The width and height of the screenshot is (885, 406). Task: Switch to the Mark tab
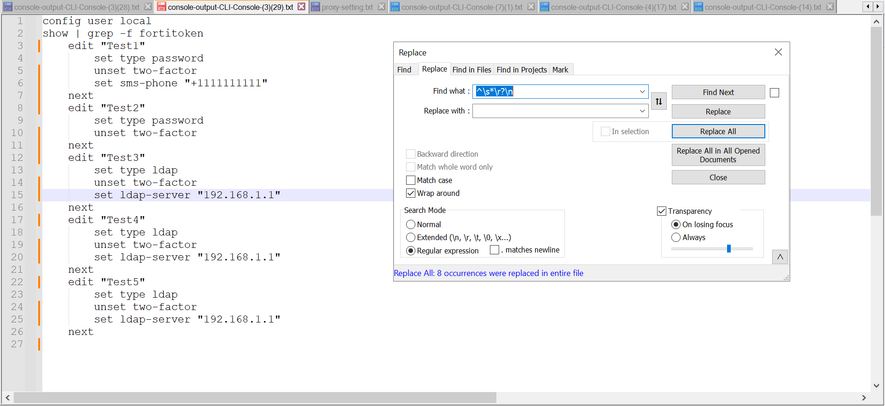coord(560,69)
